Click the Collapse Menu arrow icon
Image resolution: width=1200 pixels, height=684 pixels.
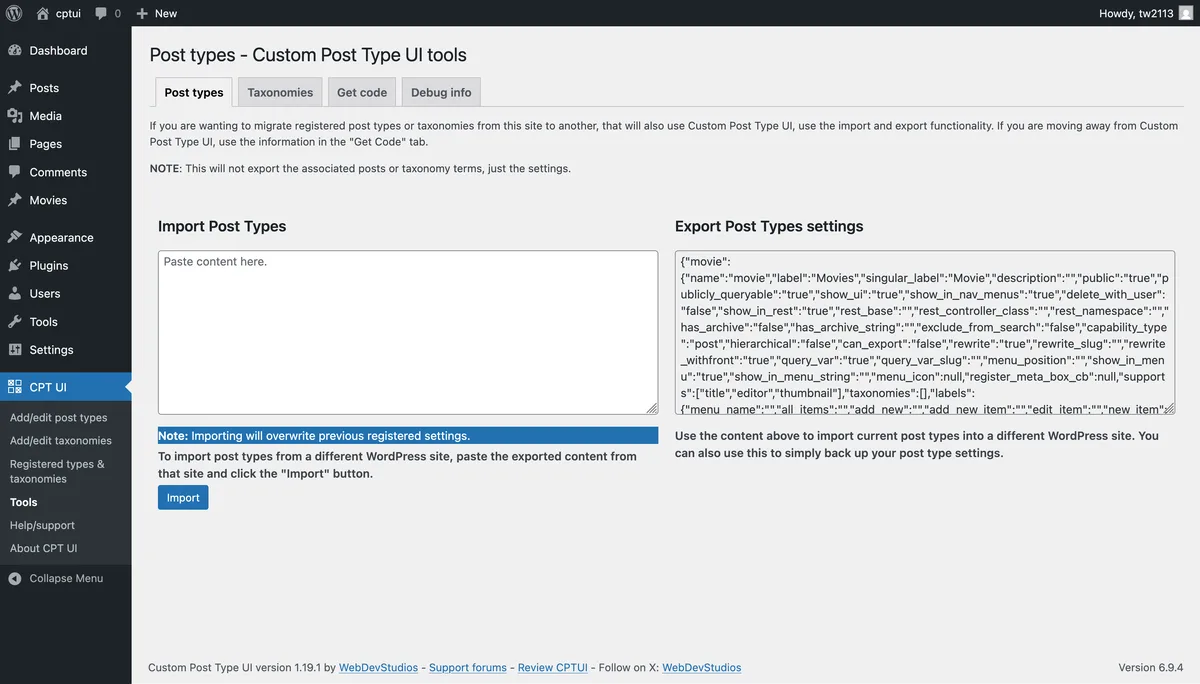pos(15,578)
